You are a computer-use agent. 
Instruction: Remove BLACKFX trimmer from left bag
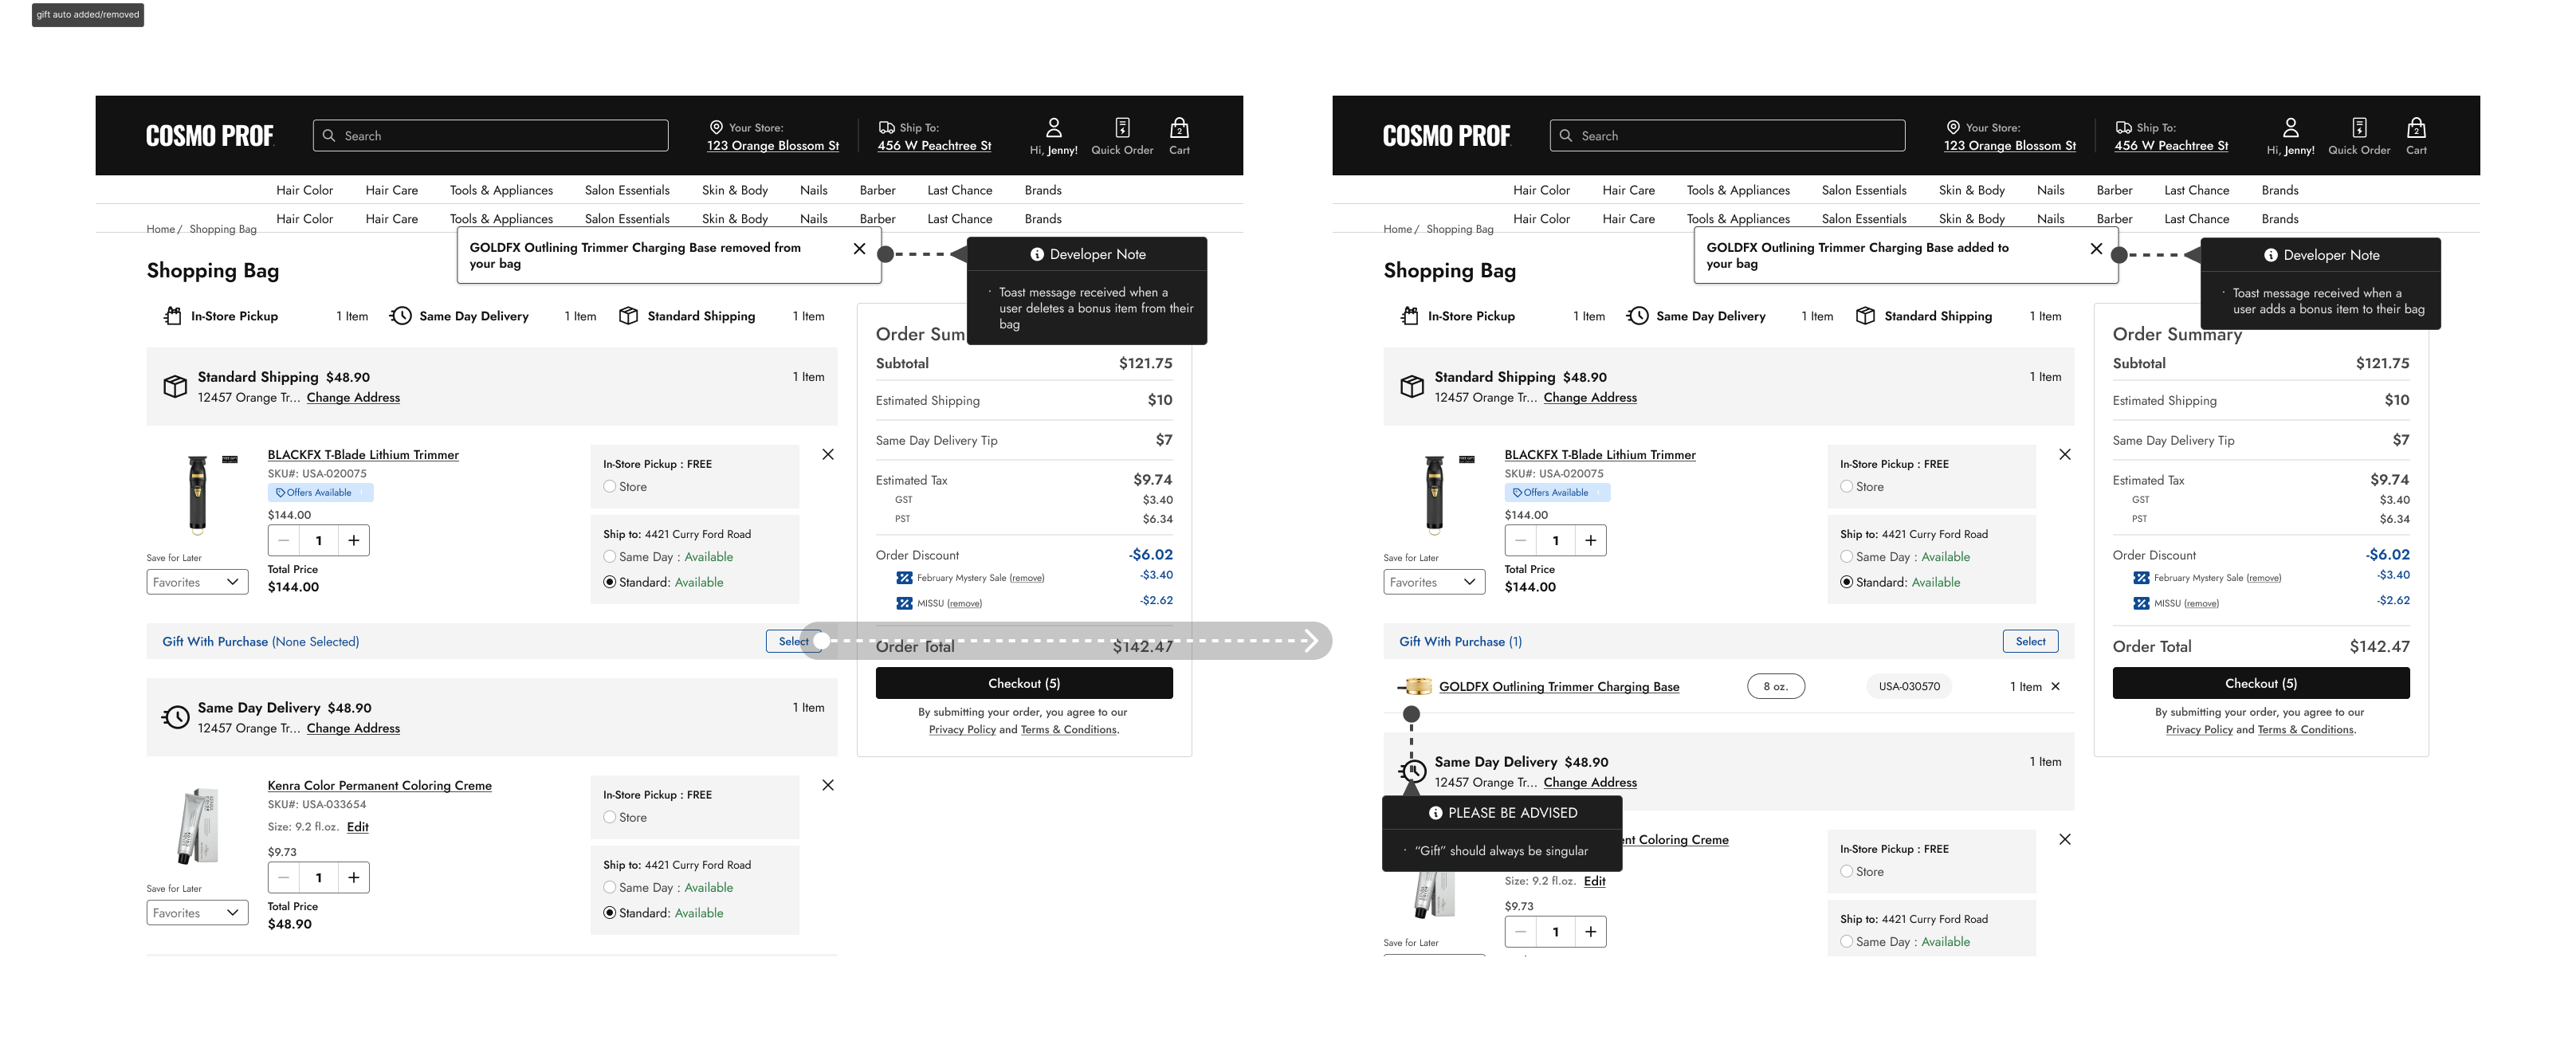pyautogui.click(x=828, y=455)
